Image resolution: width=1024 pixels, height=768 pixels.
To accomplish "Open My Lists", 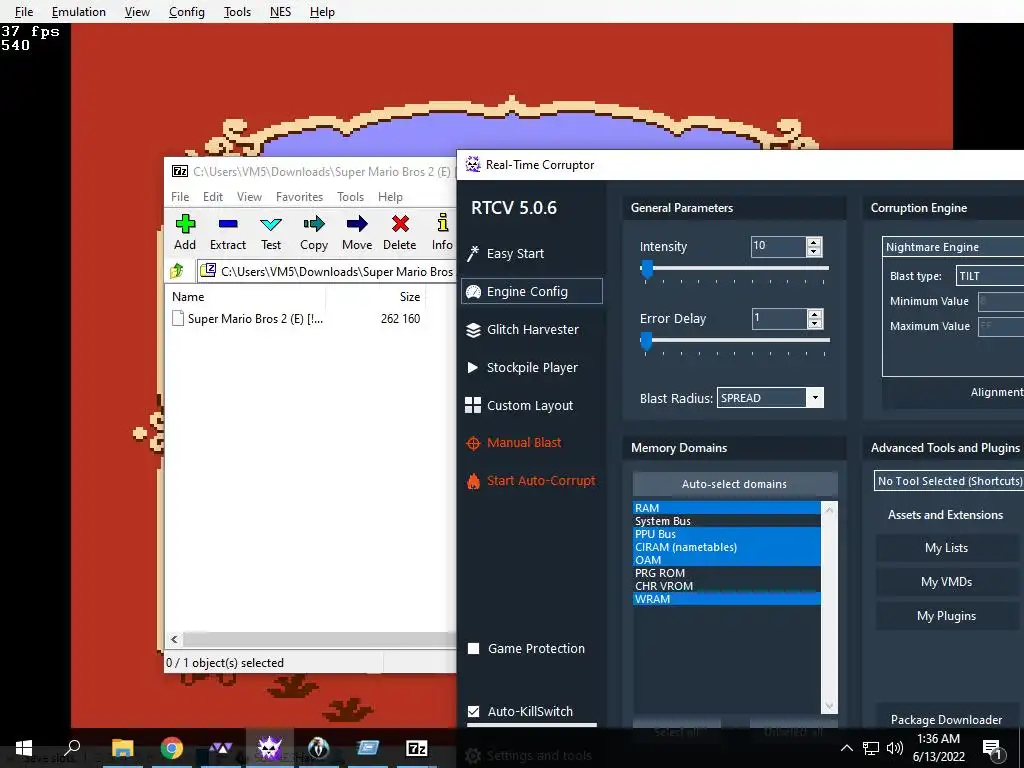I will click(946, 548).
